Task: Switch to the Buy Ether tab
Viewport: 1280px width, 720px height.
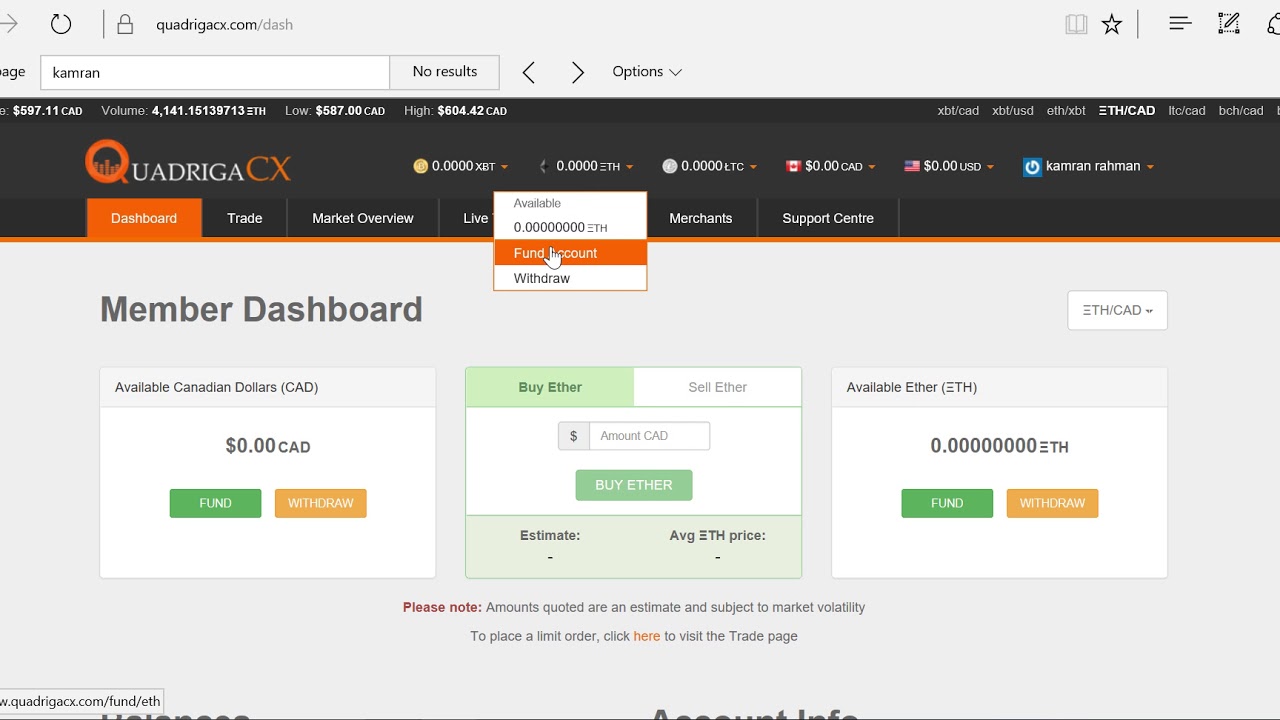Action: click(550, 387)
